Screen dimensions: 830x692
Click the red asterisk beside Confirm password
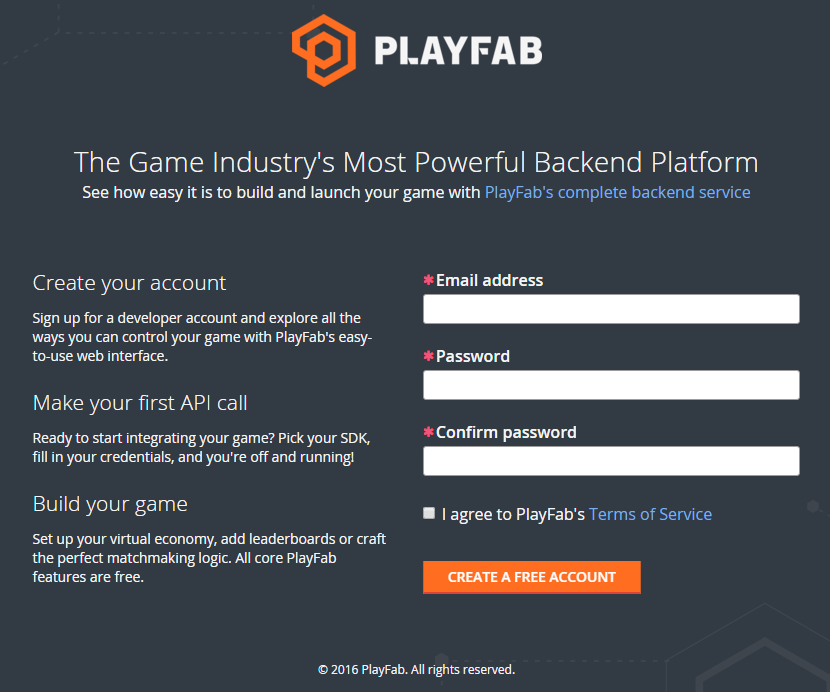[x=429, y=432]
